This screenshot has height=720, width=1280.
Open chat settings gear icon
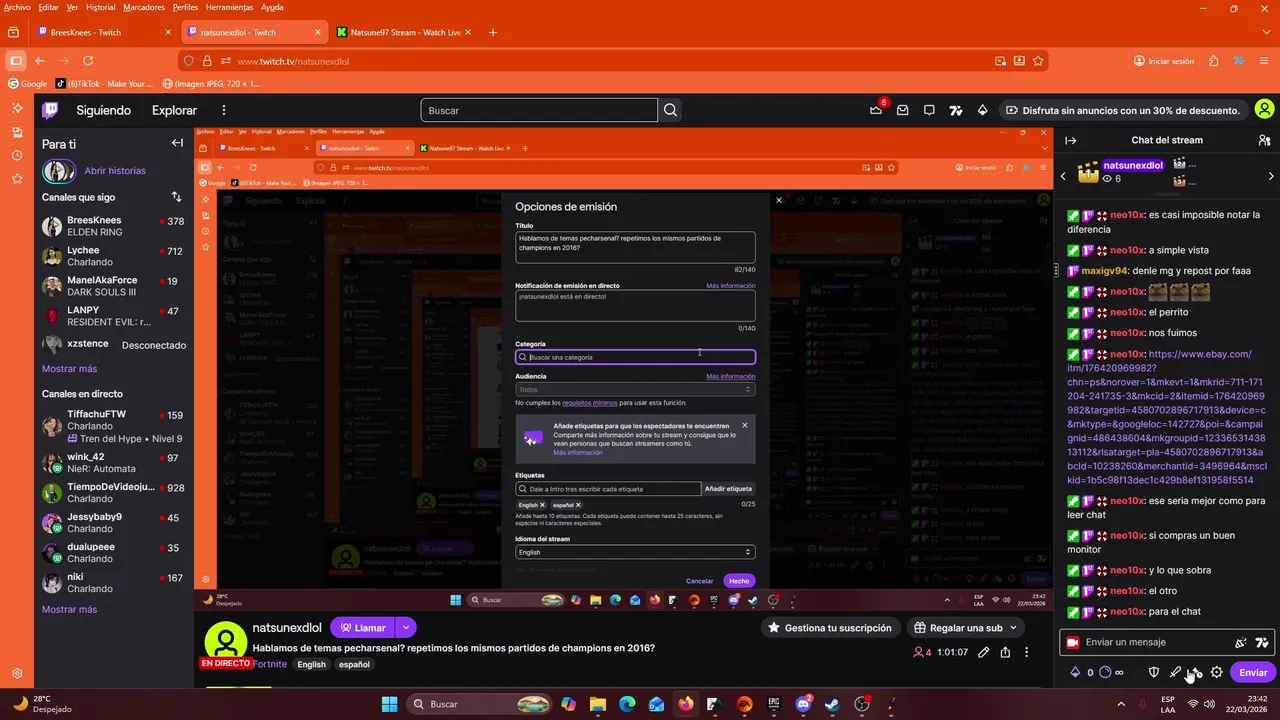(1216, 672)
